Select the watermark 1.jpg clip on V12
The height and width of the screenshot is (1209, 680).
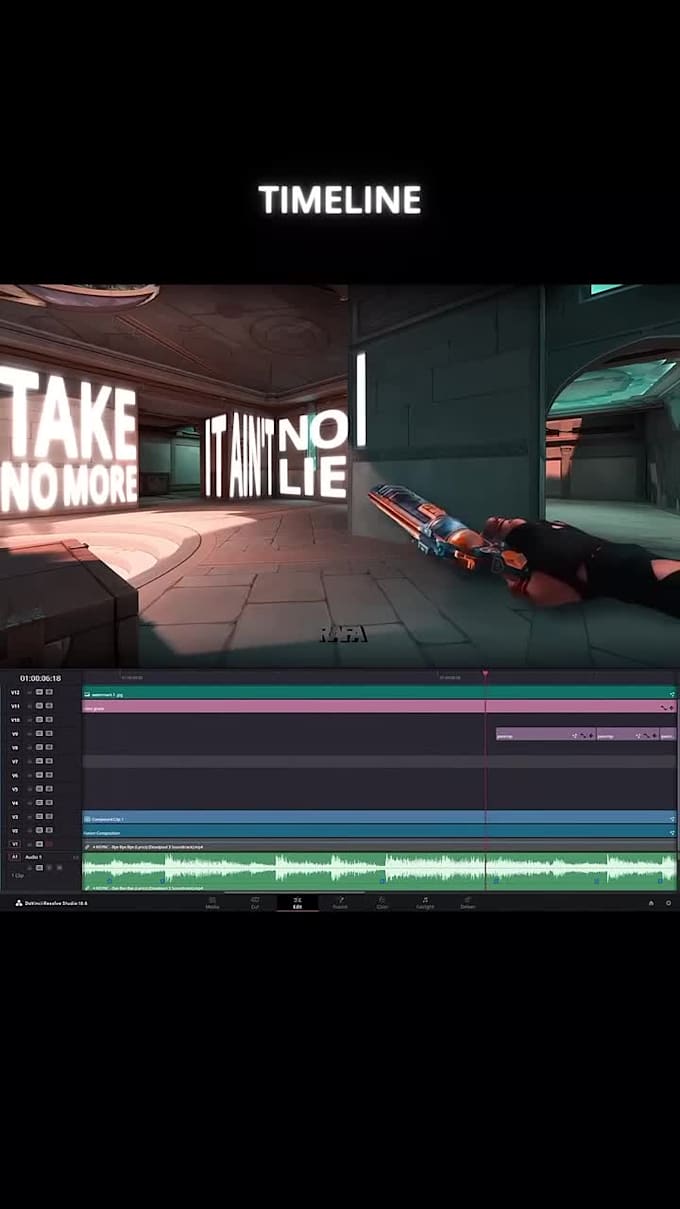(x=379, y=693)
